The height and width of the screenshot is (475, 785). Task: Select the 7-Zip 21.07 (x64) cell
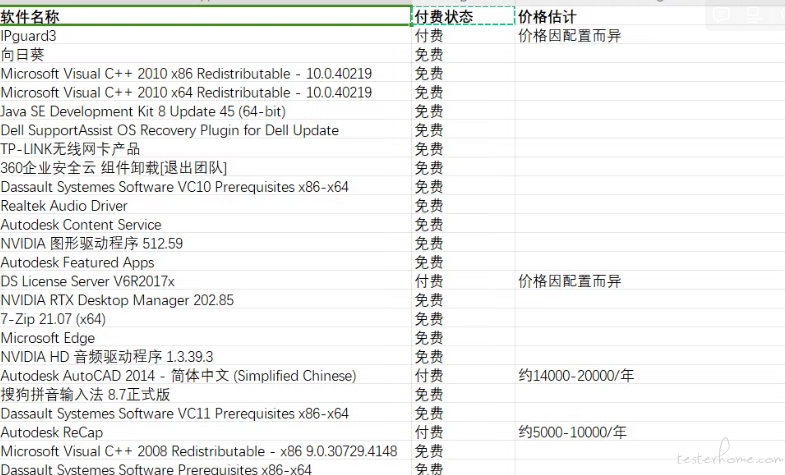[x=205, y=319]
